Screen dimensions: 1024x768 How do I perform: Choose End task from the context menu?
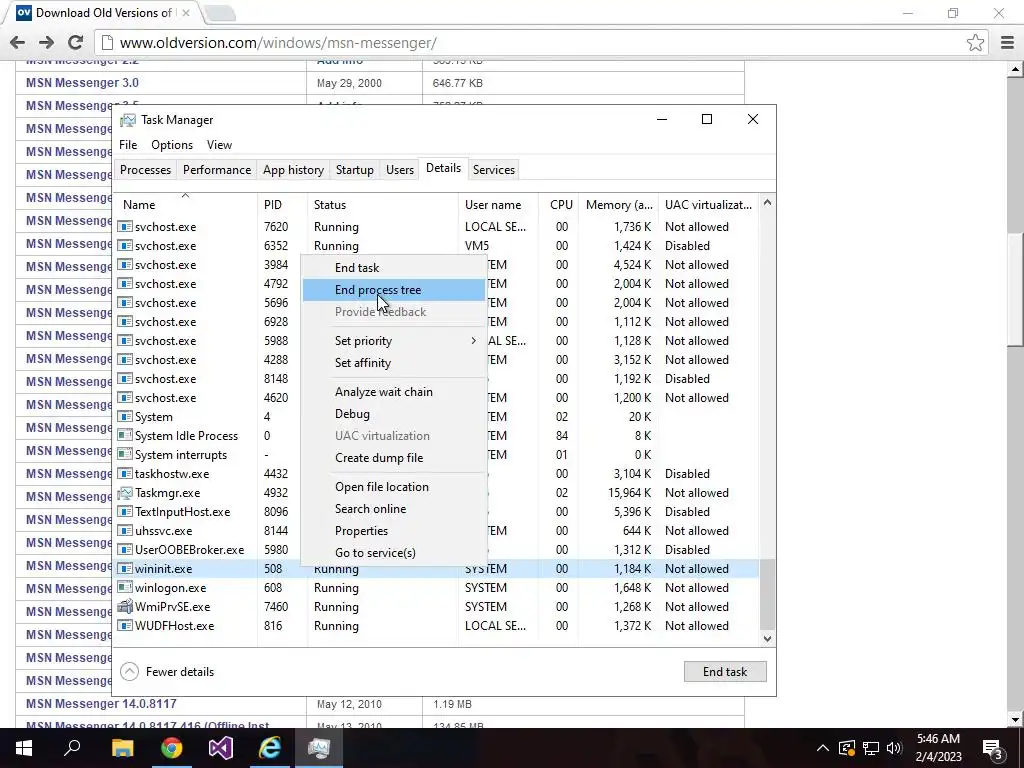pyautogui.click(x=394, y=268)
